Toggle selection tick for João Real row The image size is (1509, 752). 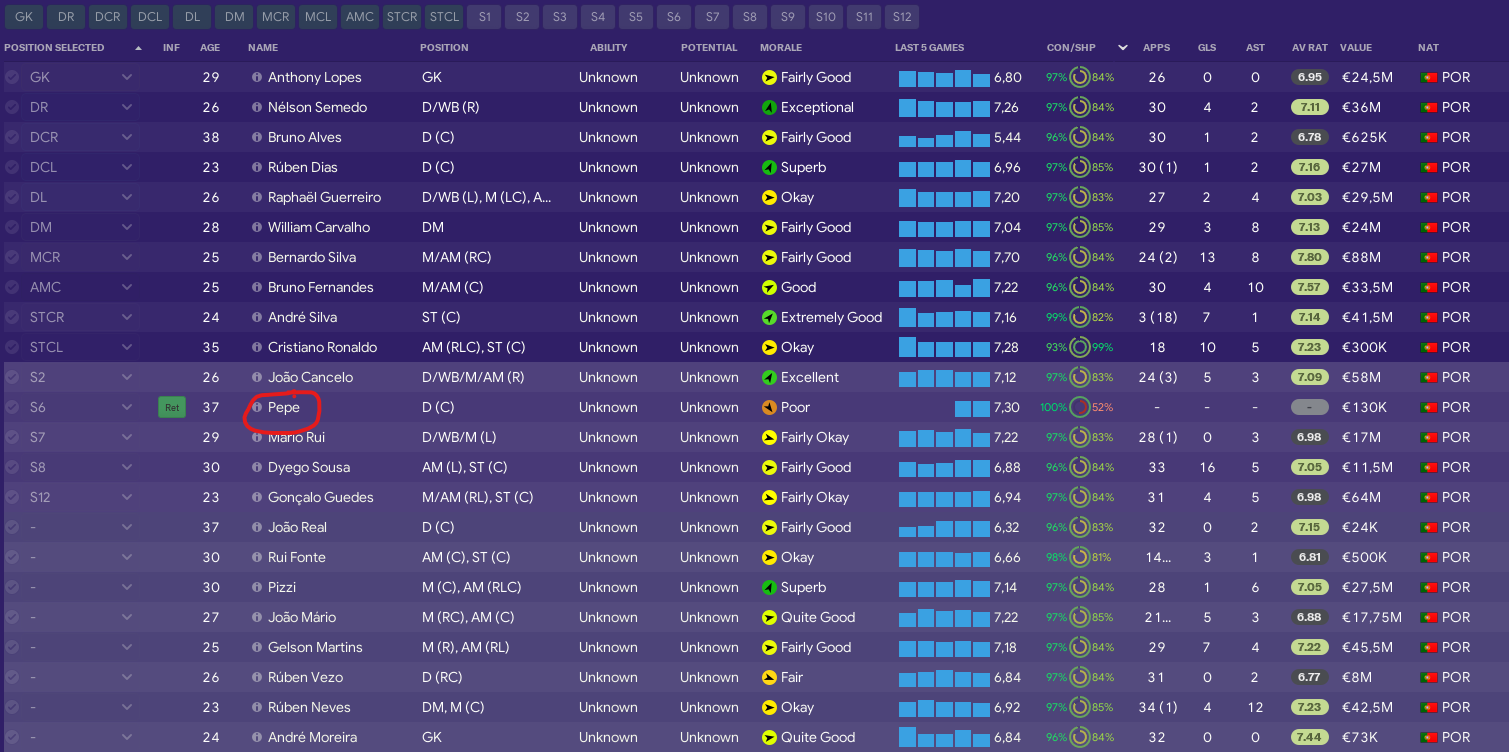[x=12, y=527]
